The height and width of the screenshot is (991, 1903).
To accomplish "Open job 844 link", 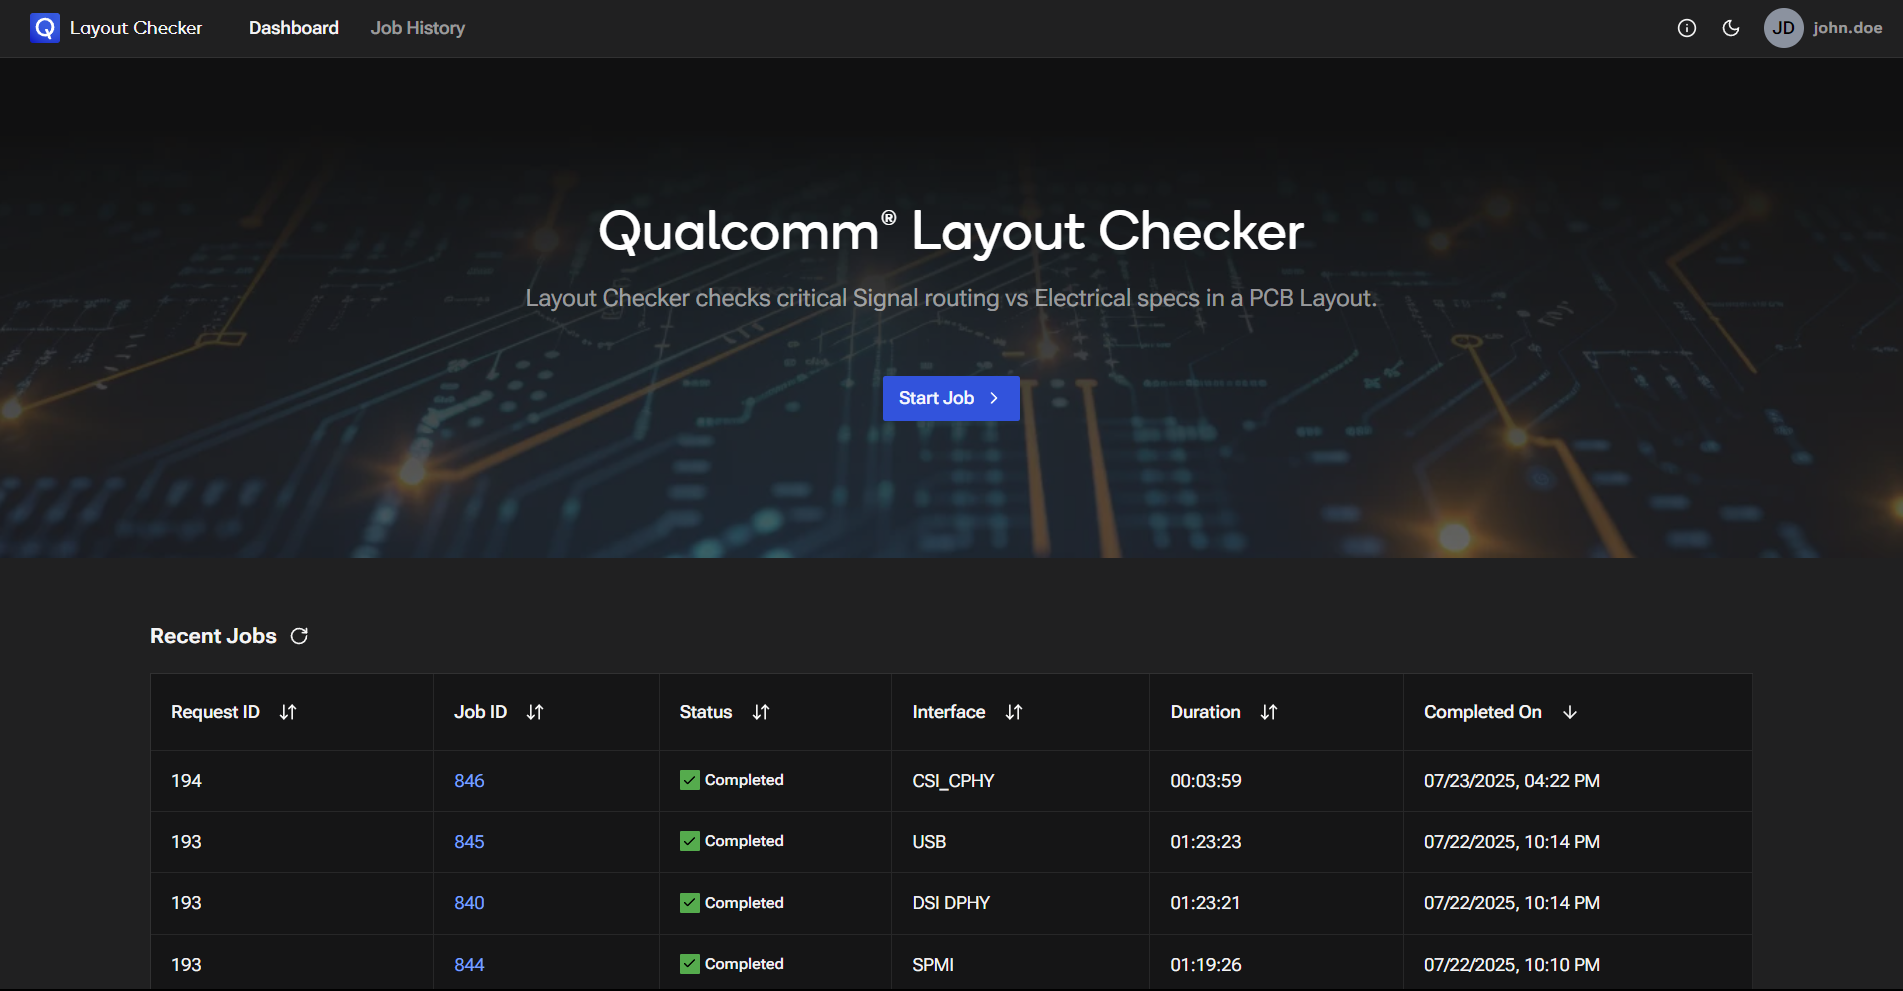I will click(469, 965).
